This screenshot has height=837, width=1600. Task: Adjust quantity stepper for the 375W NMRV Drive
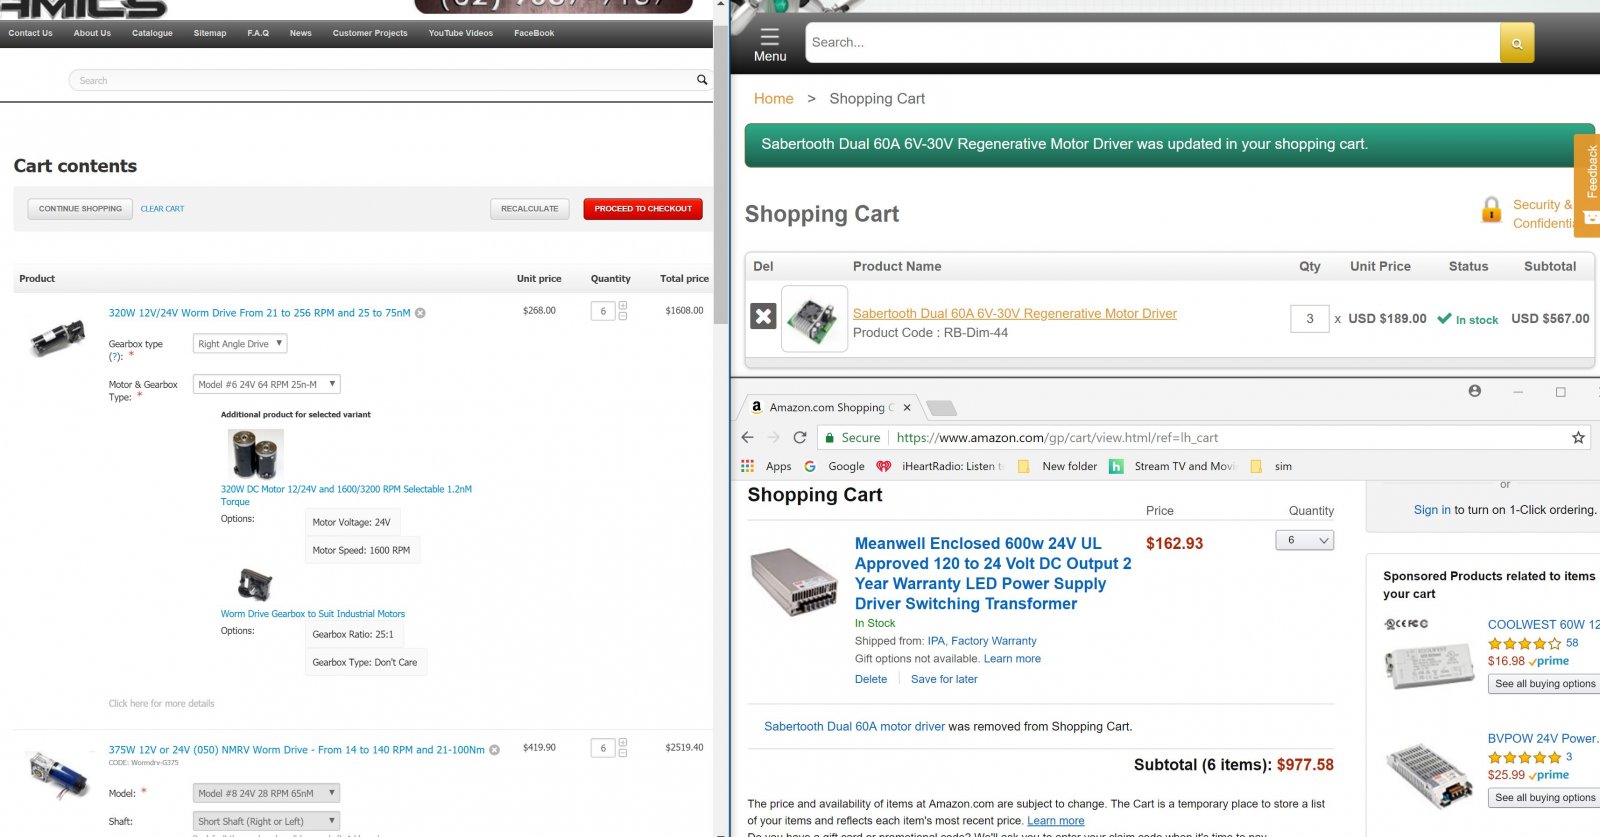623,748
